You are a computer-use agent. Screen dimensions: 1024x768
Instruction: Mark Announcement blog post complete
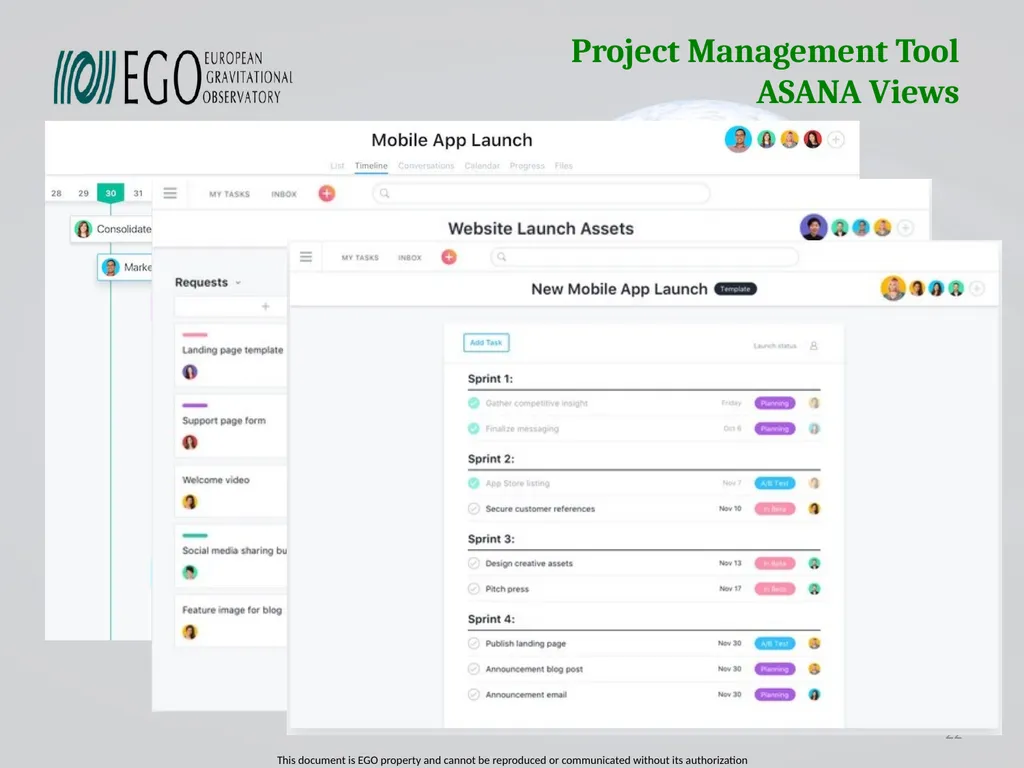click(x=473, y=669)
